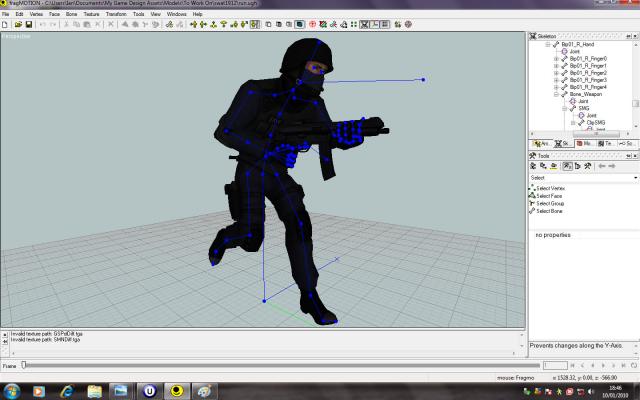
Task: Select the SMG bone in skeleton tree
Action: (x=584, y=108)
